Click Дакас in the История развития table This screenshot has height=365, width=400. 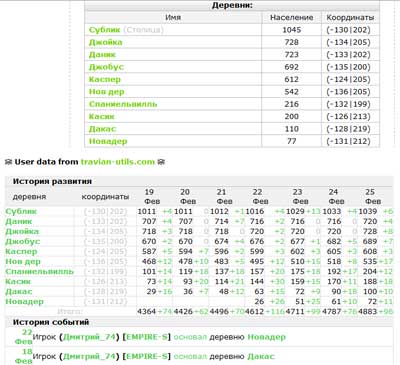click(x=19, y=291)
